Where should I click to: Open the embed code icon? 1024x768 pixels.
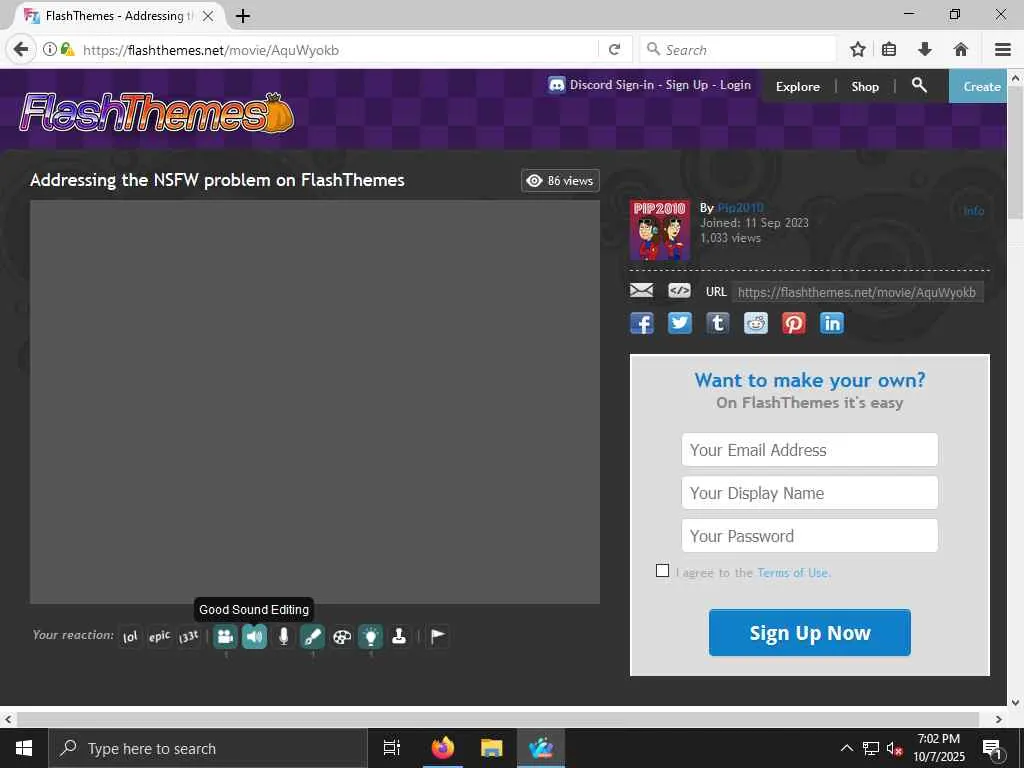[679, 290]
